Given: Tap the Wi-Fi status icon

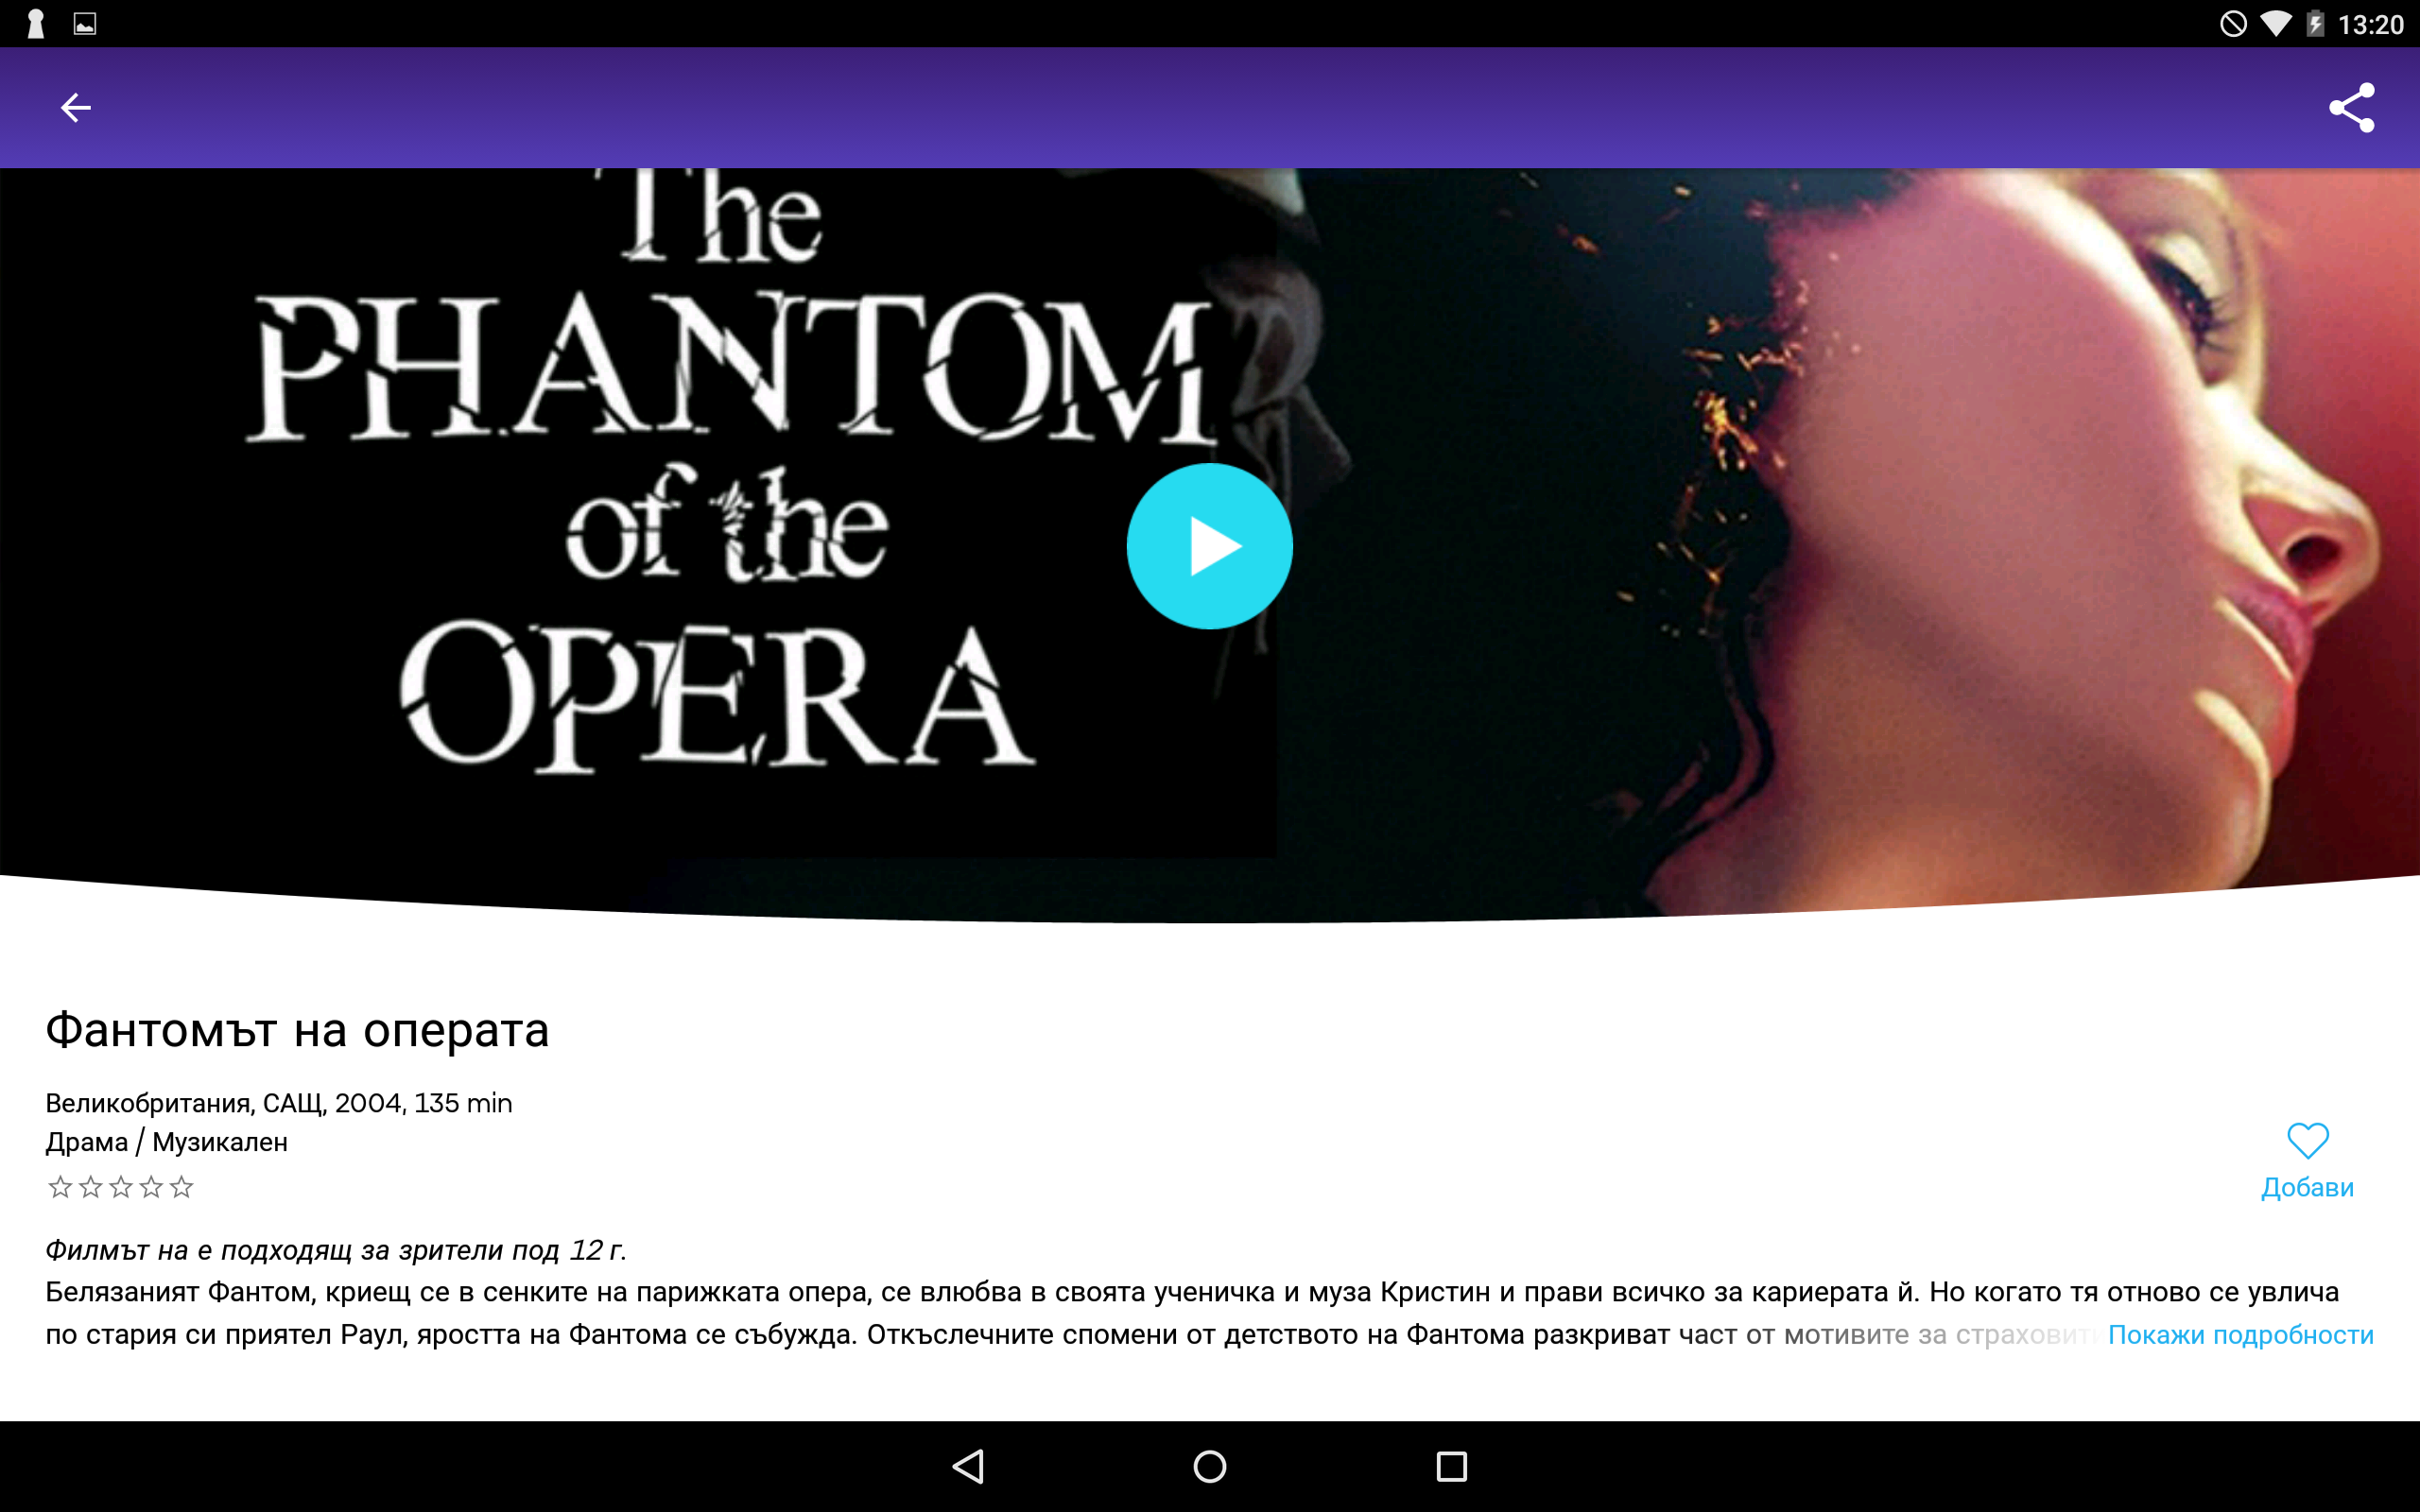Looking at the screenshot, I should (2276, 23).
